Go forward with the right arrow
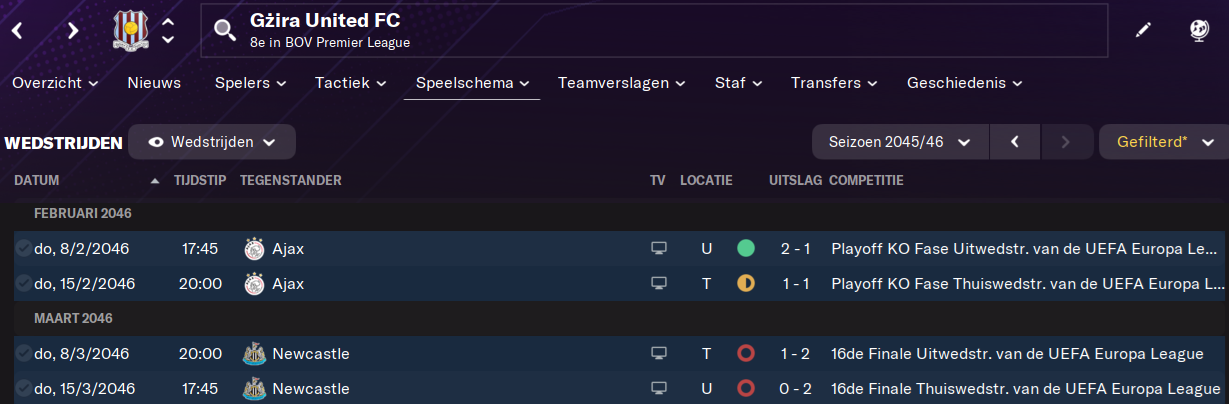Image resolution: width=1229 pixels, height=404 pixels. pyautogui.click(x=72, y=31)
